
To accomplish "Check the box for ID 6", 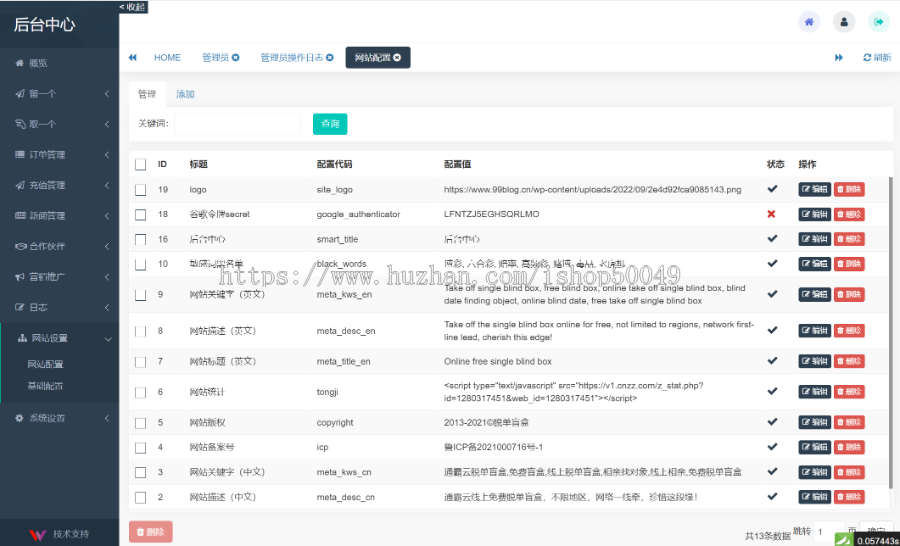I will [x=141, y=393].
